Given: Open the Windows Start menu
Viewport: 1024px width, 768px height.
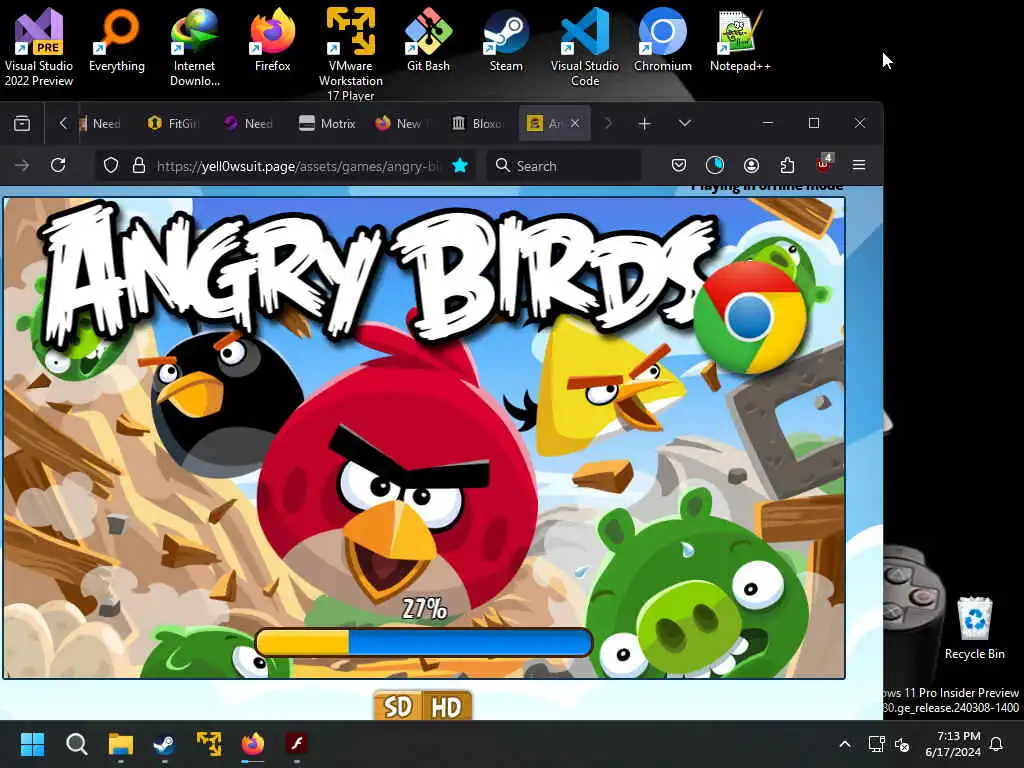Looking at the screenshot, I should click(x=32, y=744).
